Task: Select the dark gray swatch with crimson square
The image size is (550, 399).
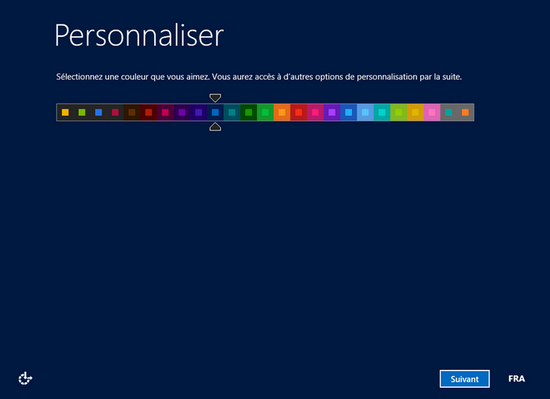Action: tap(115, 112)
